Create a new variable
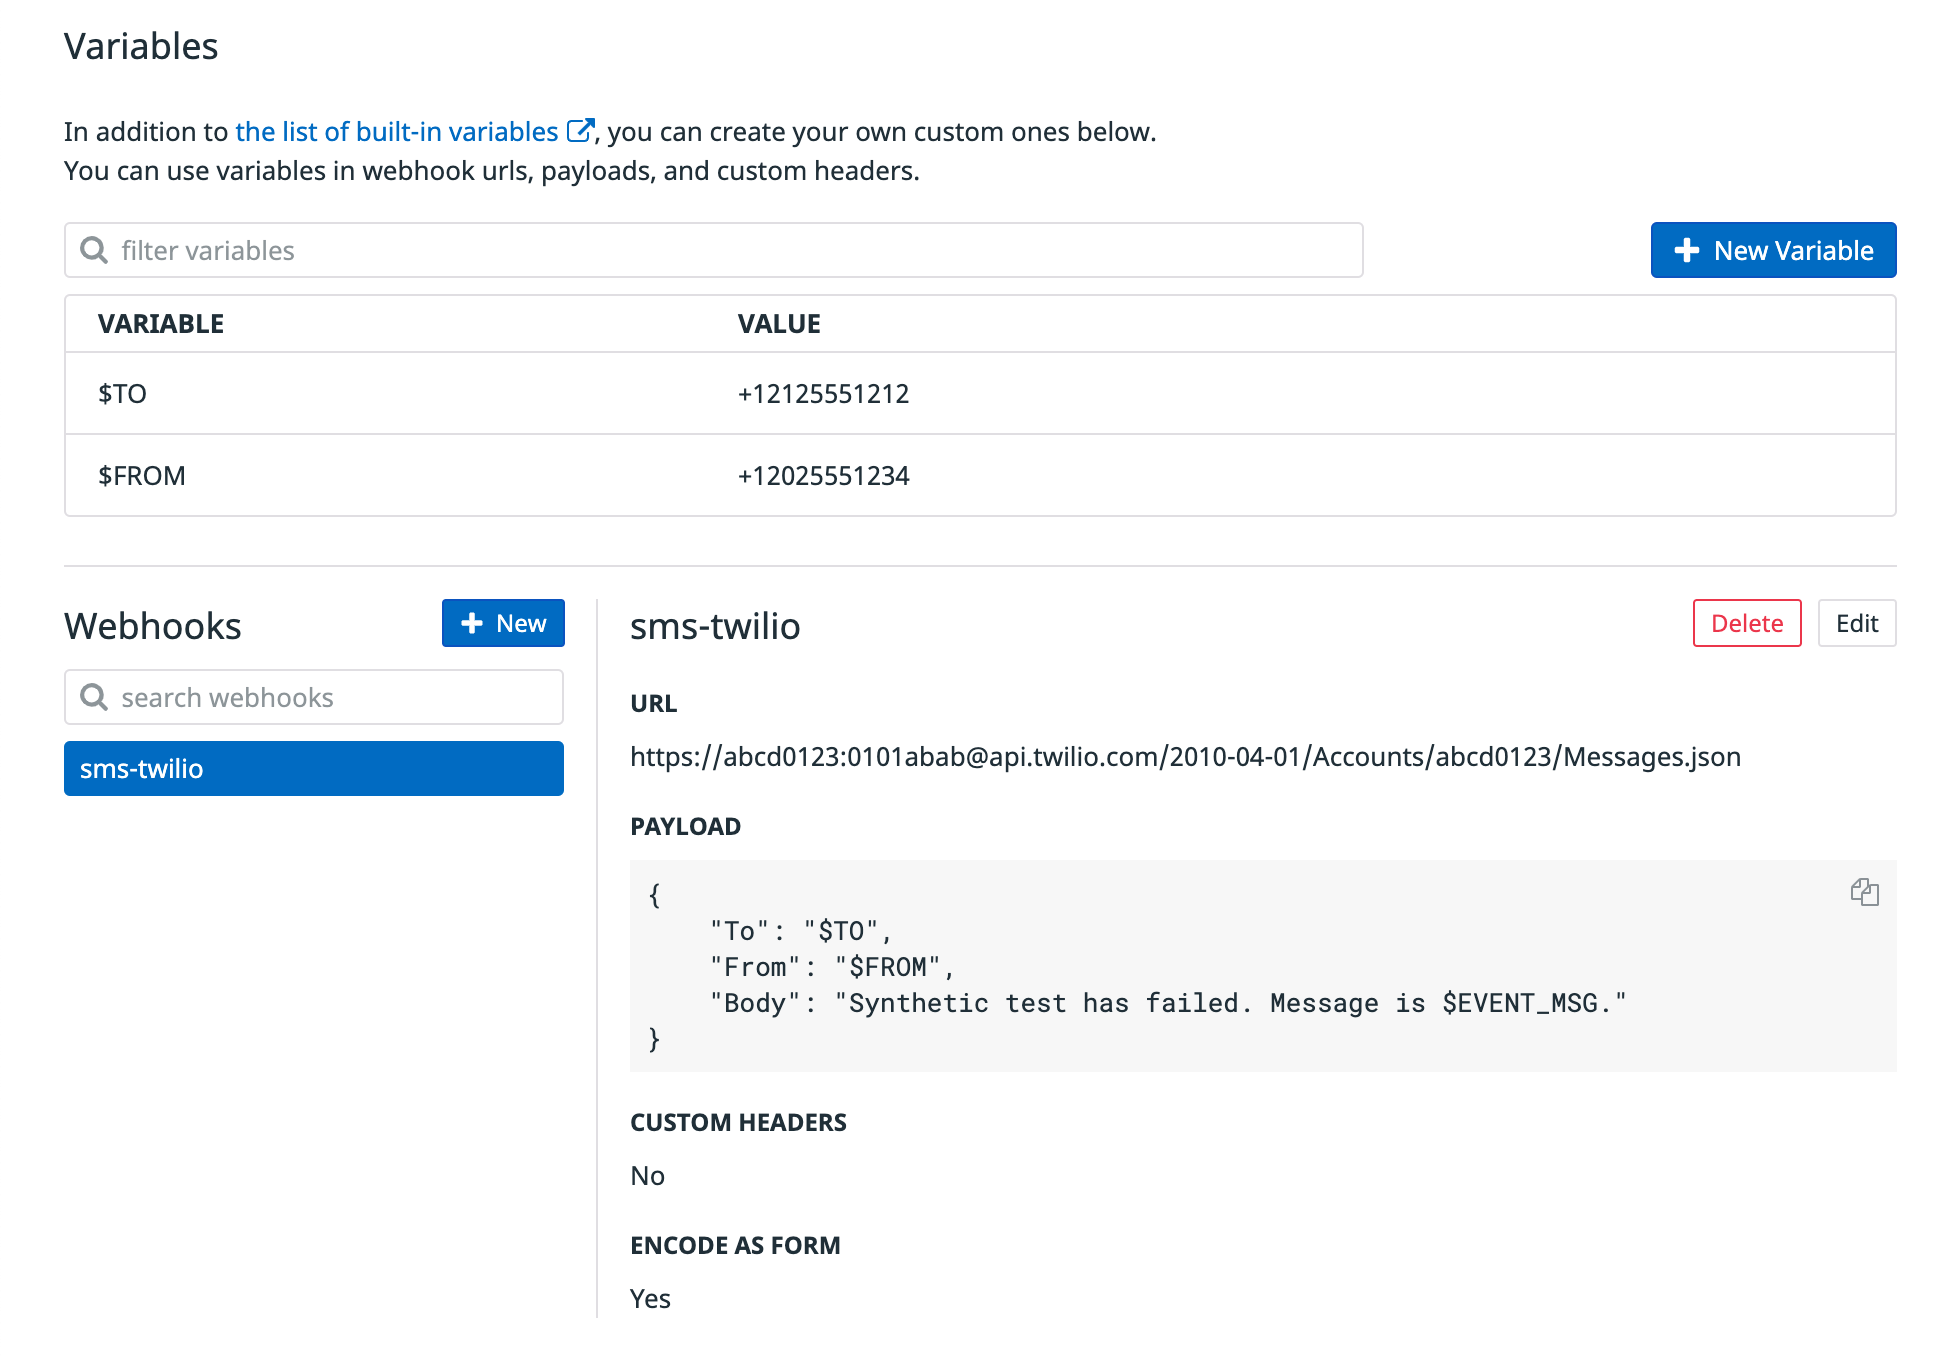Viewport: 1959px width, 1356px height. pyautogui.click(x=1773, y=250)
